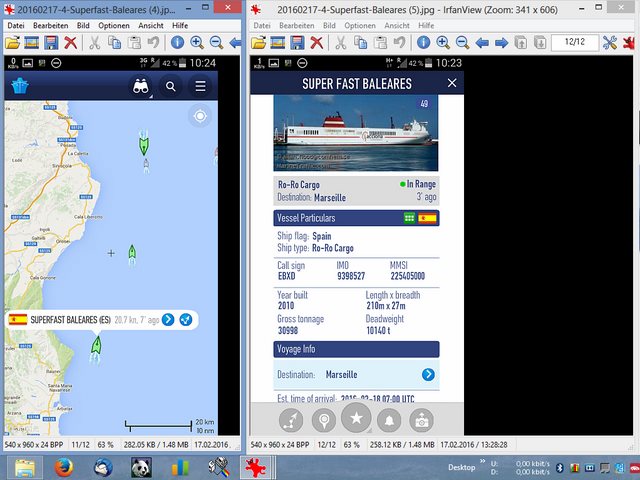
Task: Click Information icon in left IrfanView window
Action: click(x=177, y=42)
